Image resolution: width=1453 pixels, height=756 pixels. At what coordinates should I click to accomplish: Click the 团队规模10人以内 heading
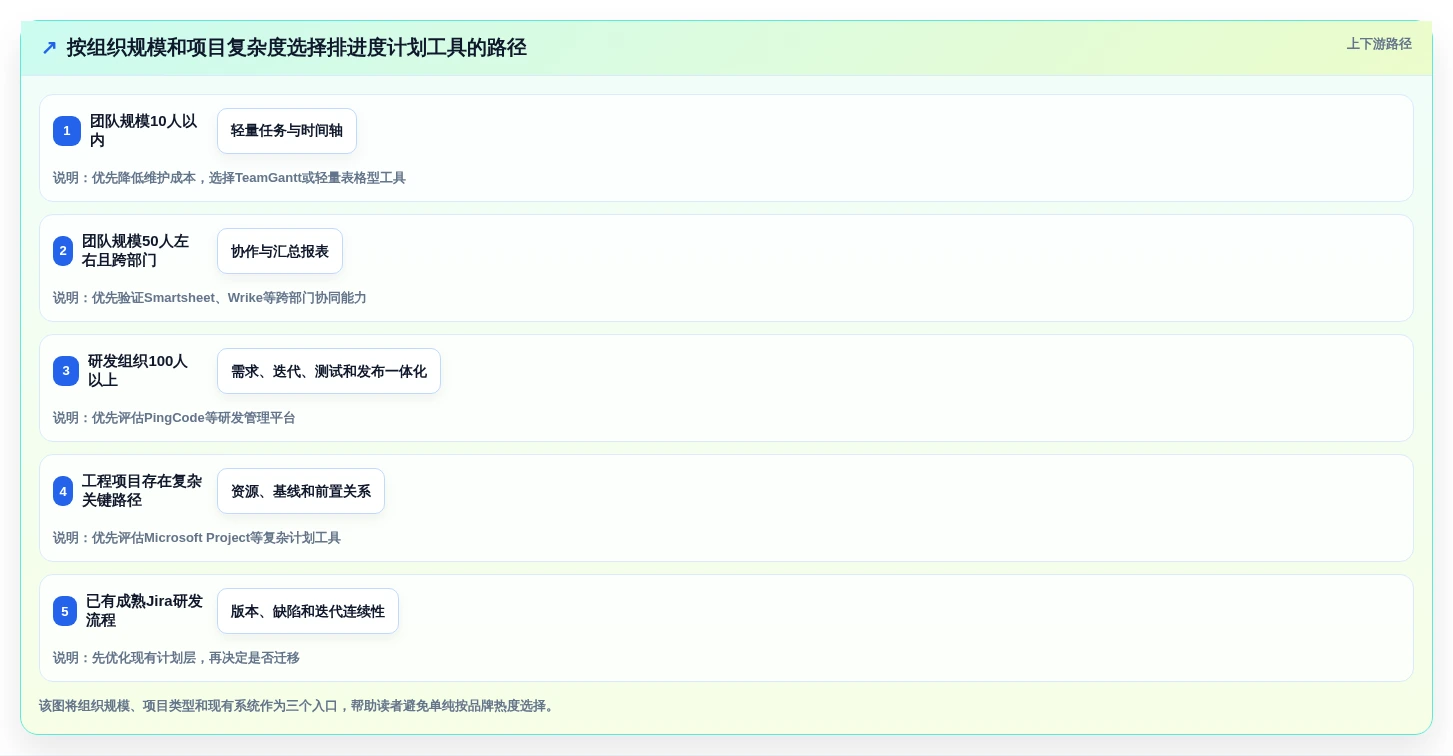(146, 131)
